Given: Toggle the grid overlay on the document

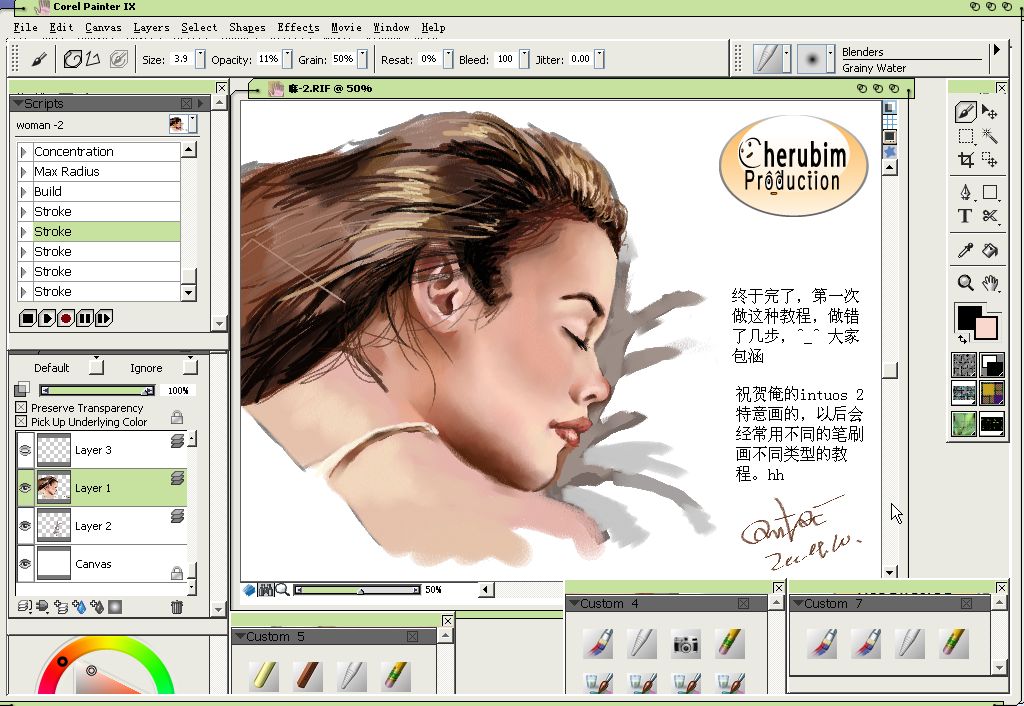Looking at the screenshot, I should [889, 122].
